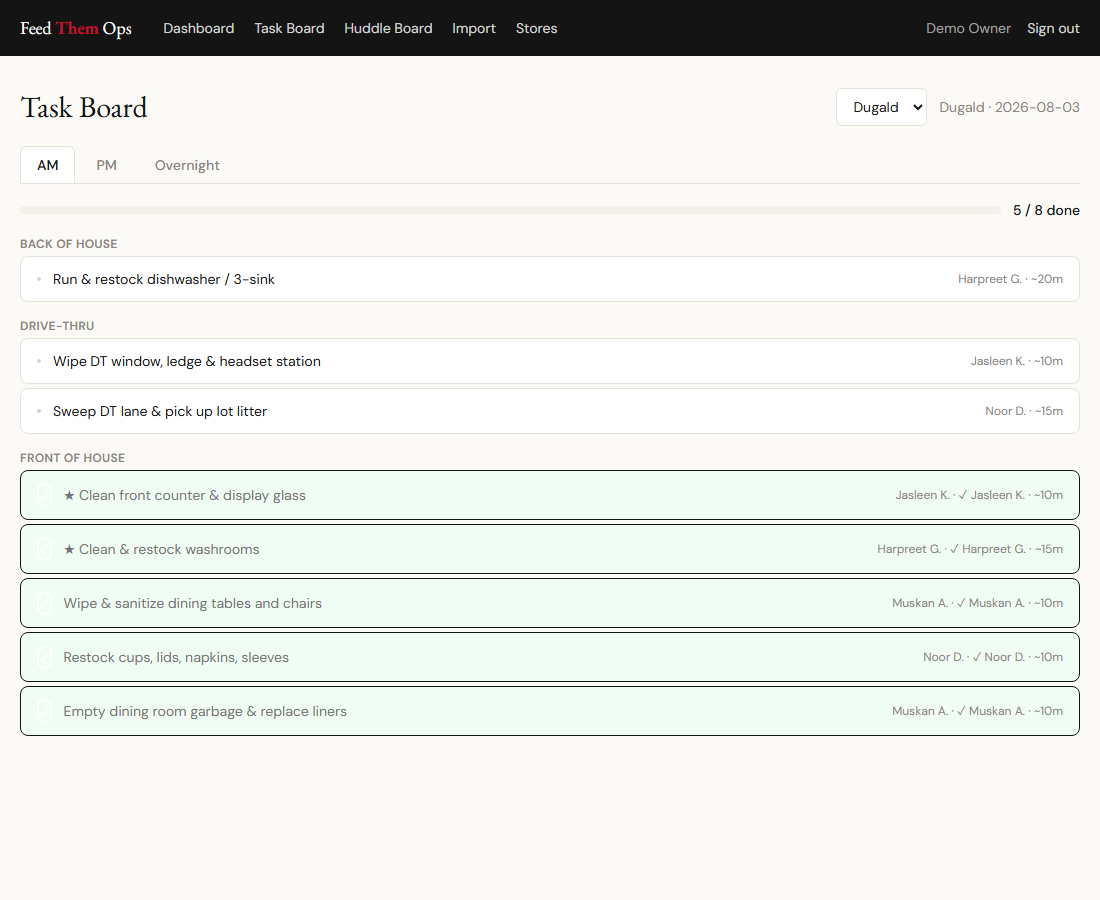
Task: Click 'Harpreet G. · ~20m' on dishwasher row
Action: (1010, 279)
